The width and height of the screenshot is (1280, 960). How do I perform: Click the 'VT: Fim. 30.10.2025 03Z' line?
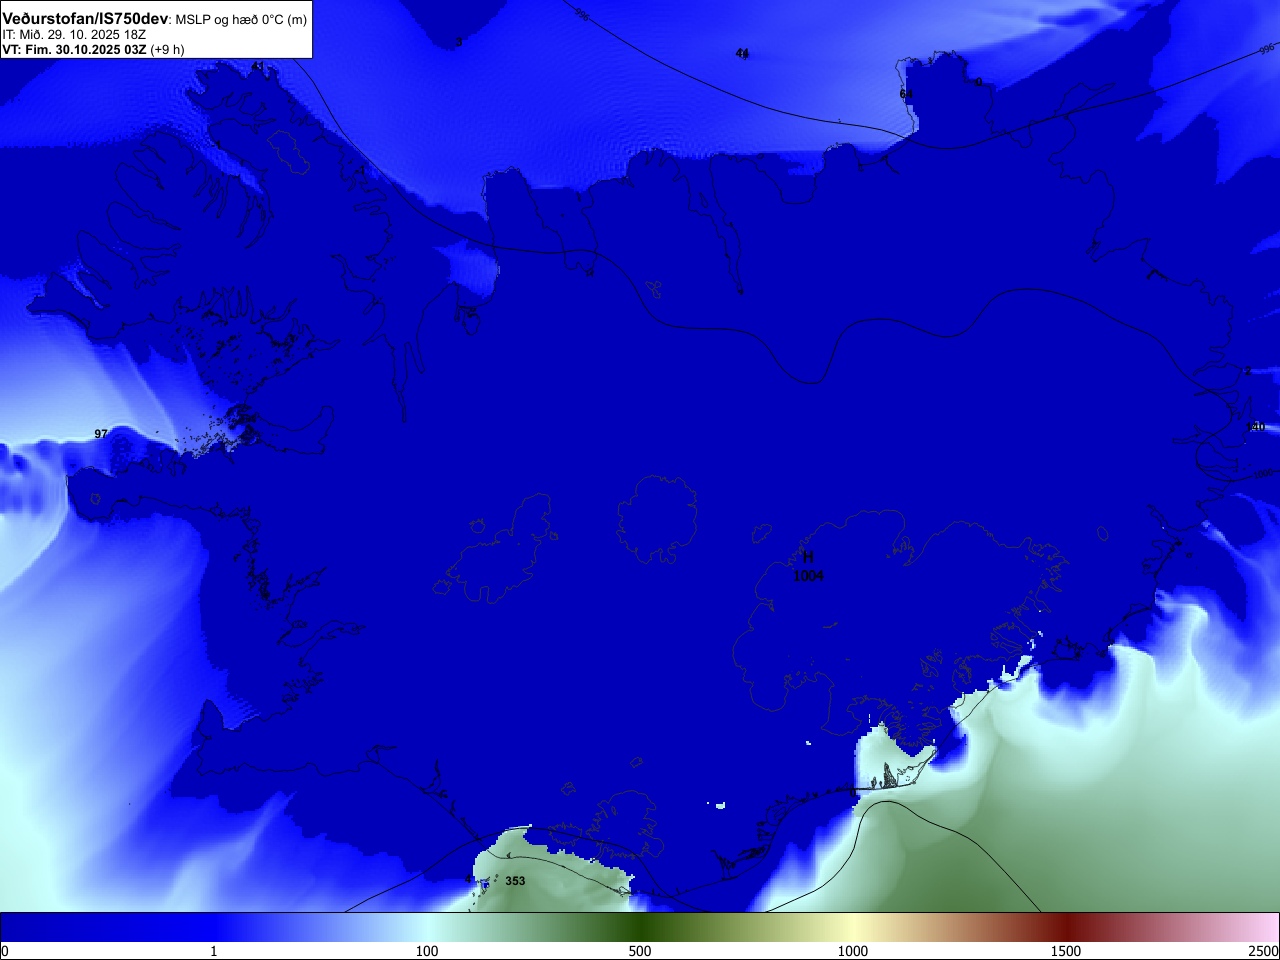[x=74, y=49]
